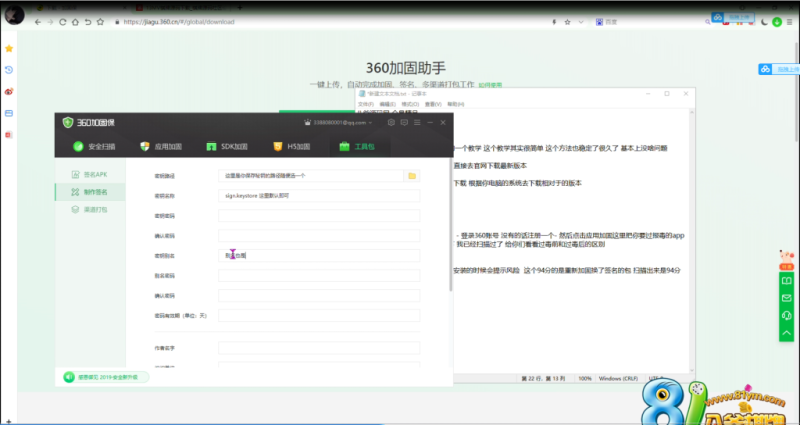Reload the page with the refresh icon

point(63,22)
